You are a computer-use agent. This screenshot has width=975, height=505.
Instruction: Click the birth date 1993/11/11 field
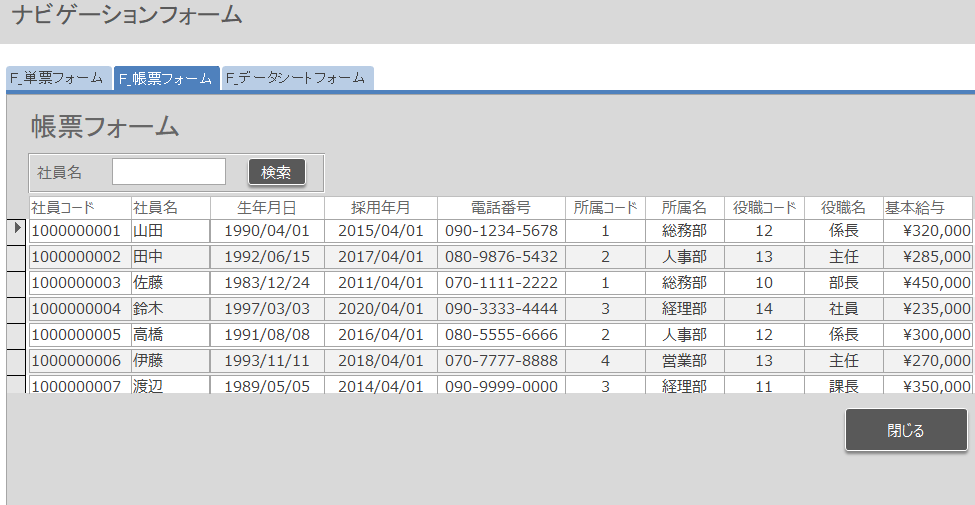[267, 361]
